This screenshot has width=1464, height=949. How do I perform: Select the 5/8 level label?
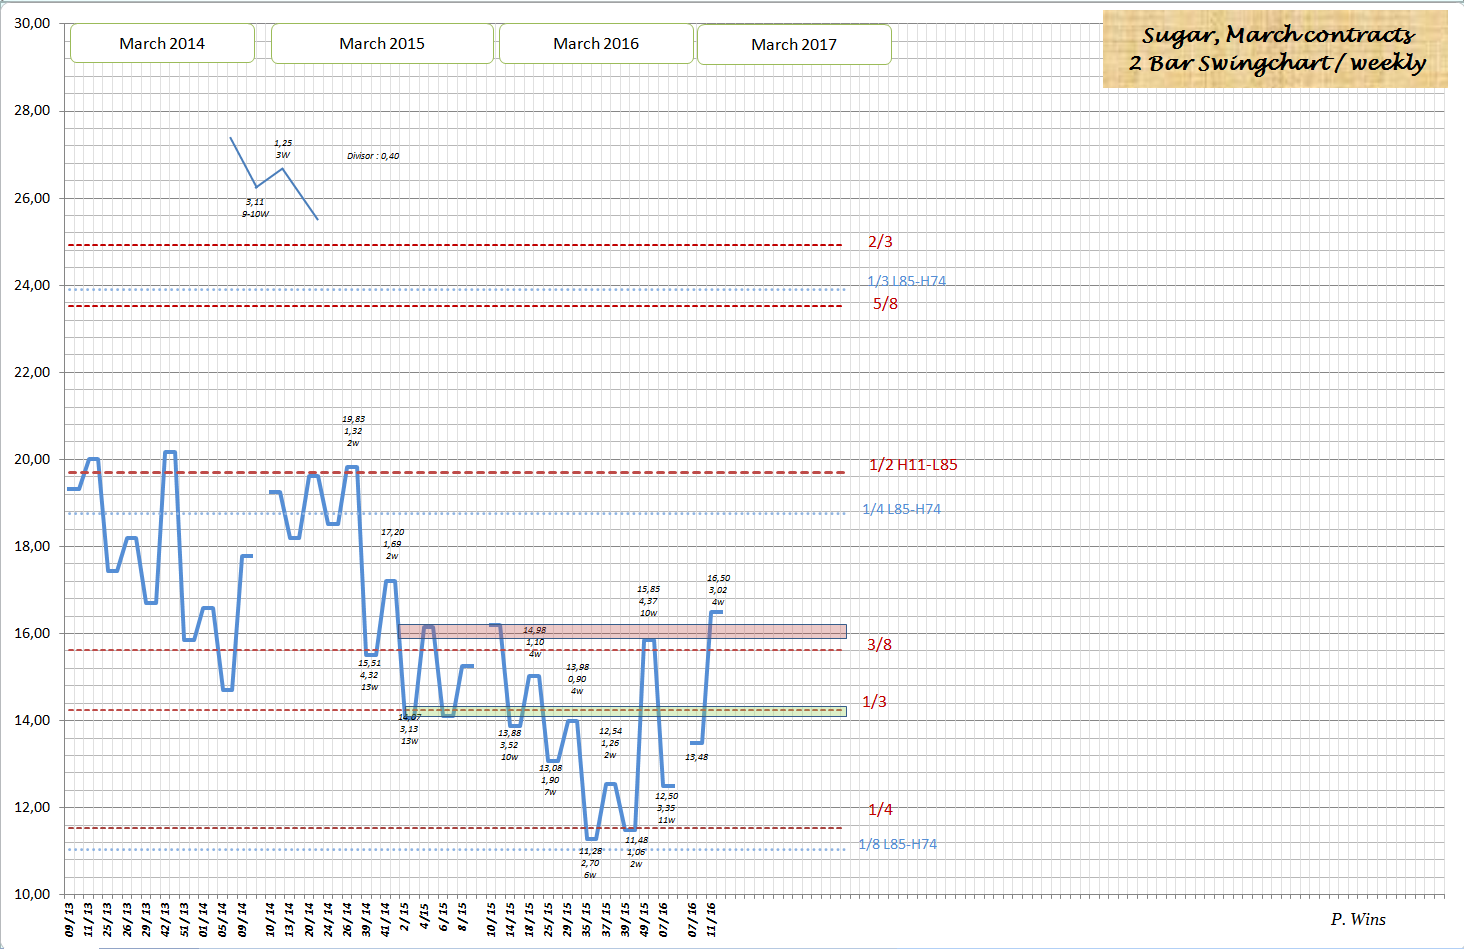[x=885, y=304]
